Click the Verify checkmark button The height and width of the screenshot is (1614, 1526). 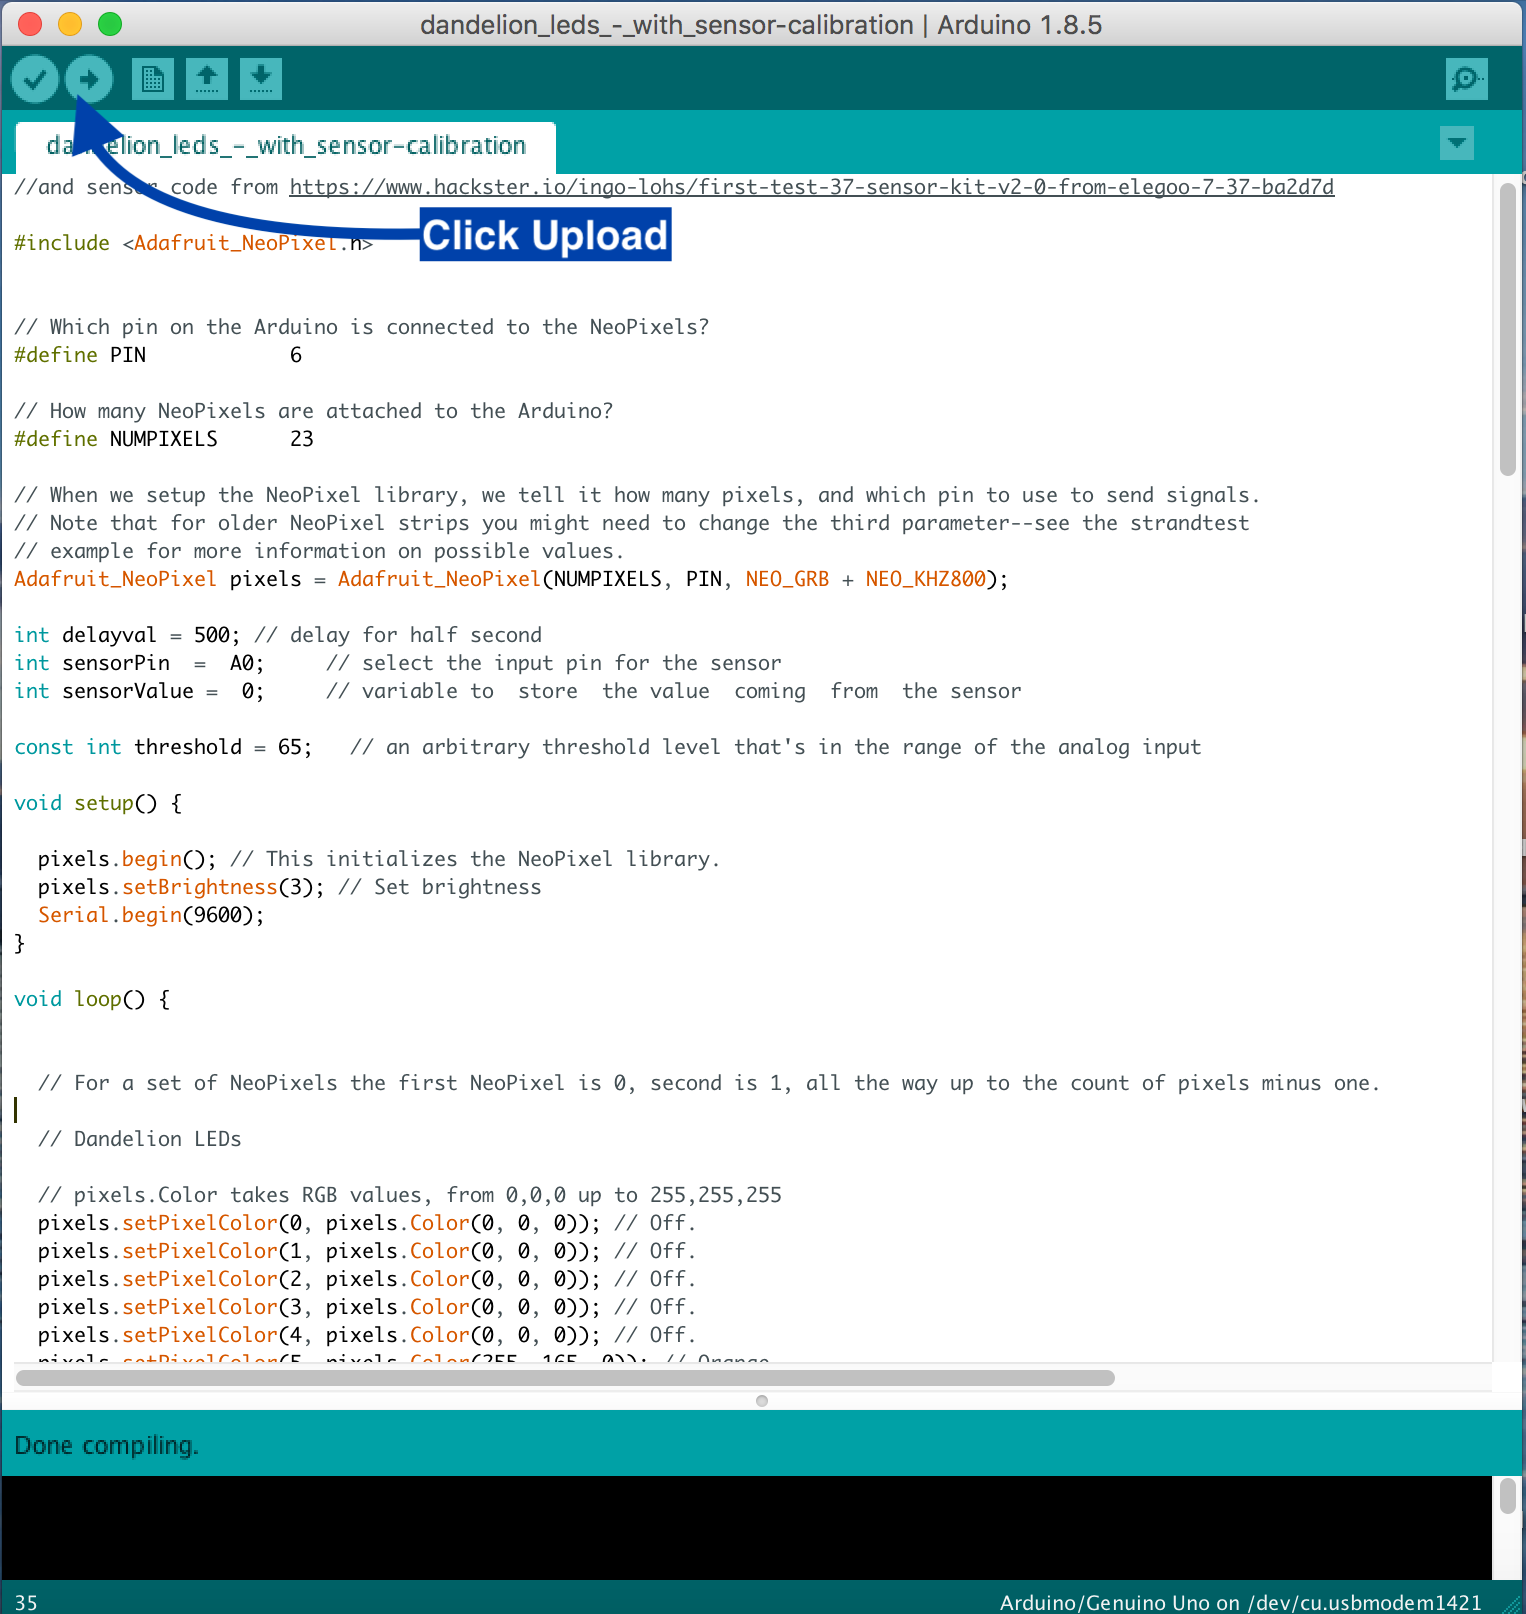point(35,79)
